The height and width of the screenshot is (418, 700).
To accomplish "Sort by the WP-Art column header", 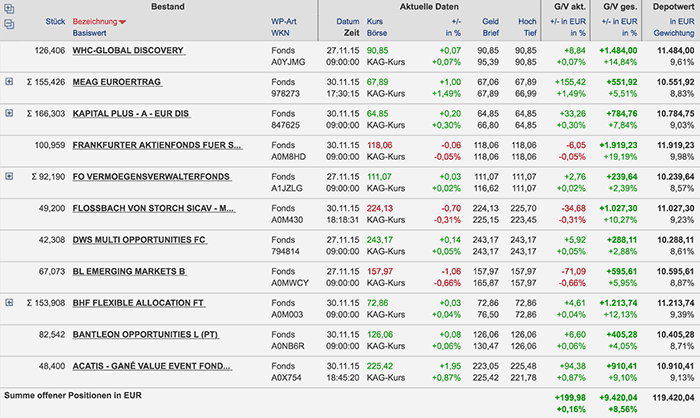I will click(x=285, y=21).
